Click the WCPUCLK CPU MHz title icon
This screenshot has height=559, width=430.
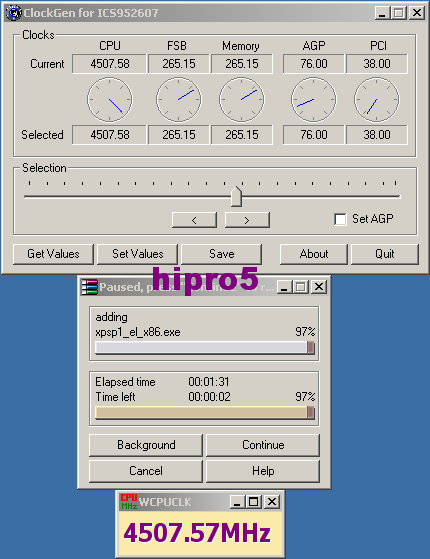(x=129, y=502)
